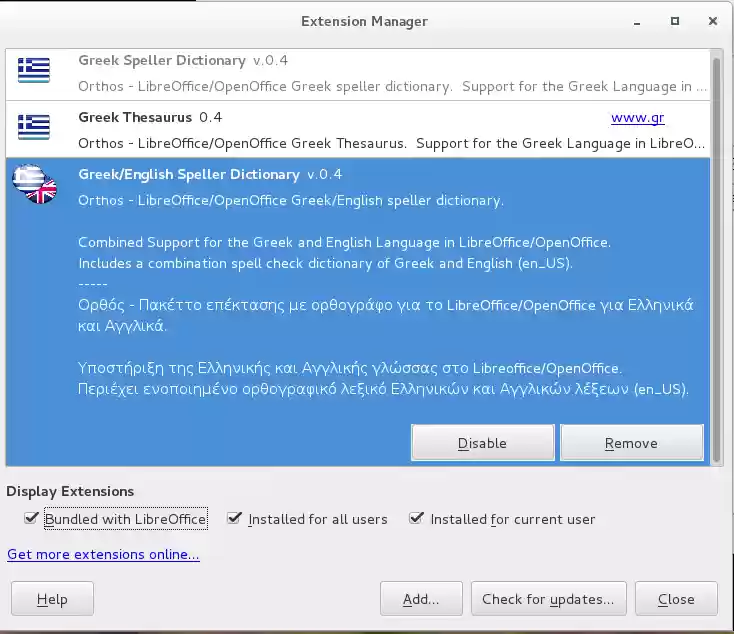Toggle Installed for current user checkbox

coord(417,519)
